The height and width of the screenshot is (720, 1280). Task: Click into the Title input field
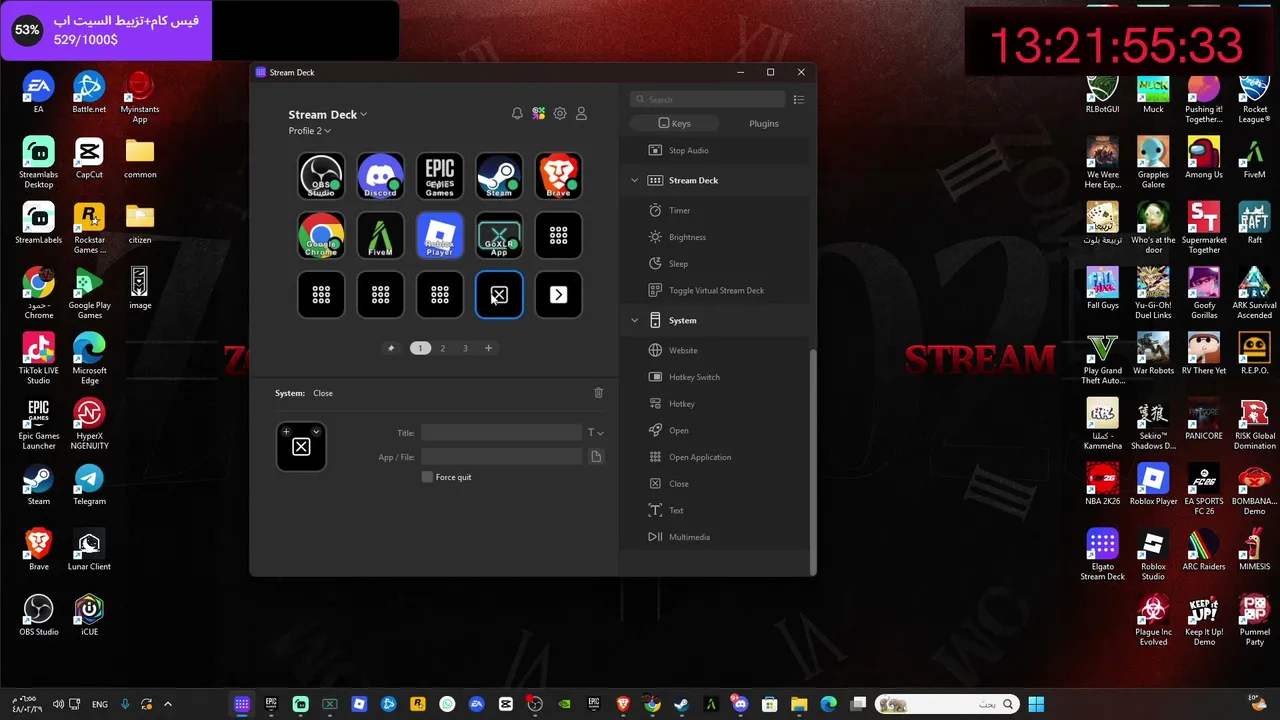[501, 433]
